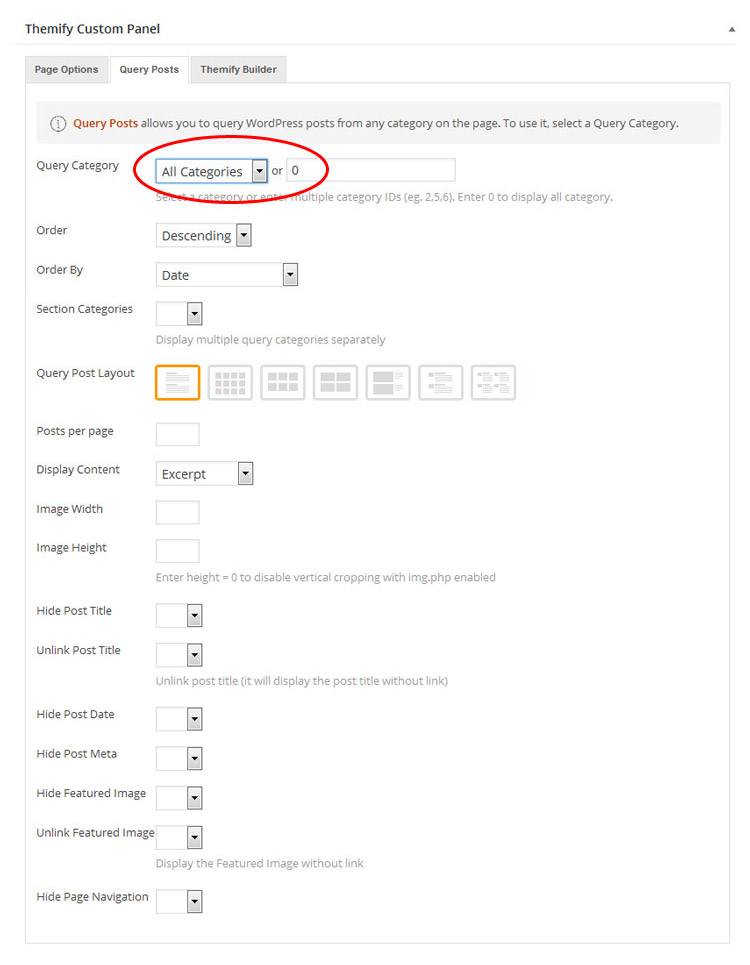Click the 'Enter height = 0' hint text
The height and width of the screenshot is (965, 750).
pos(325,577)
